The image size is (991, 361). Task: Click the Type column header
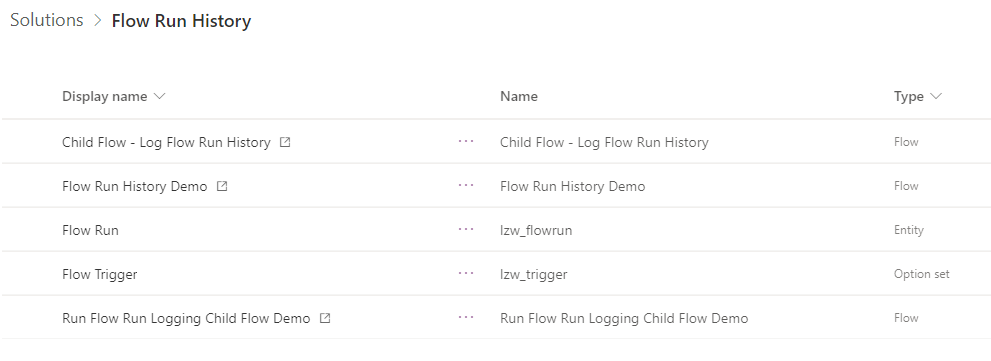click(909, 97)
